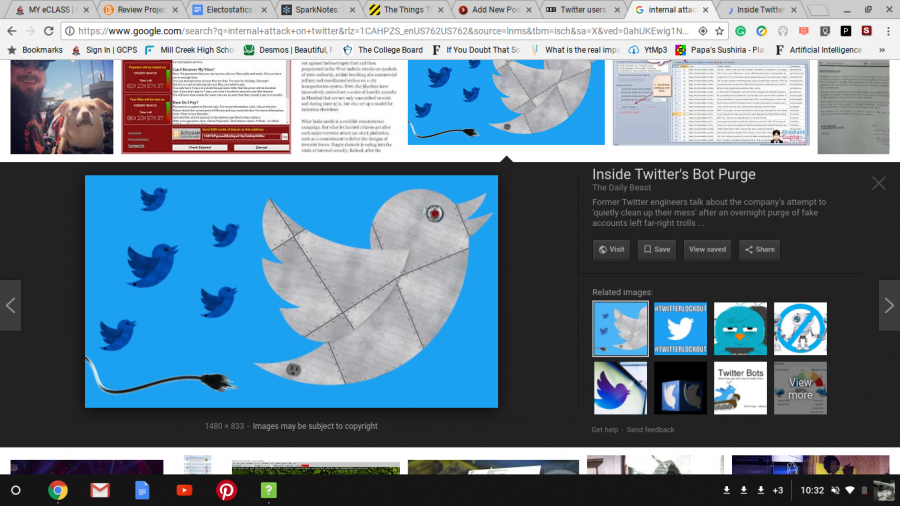Switch to the Inside Twitter tab
Screen dimensions: 900x506
[x=760, y=10]
